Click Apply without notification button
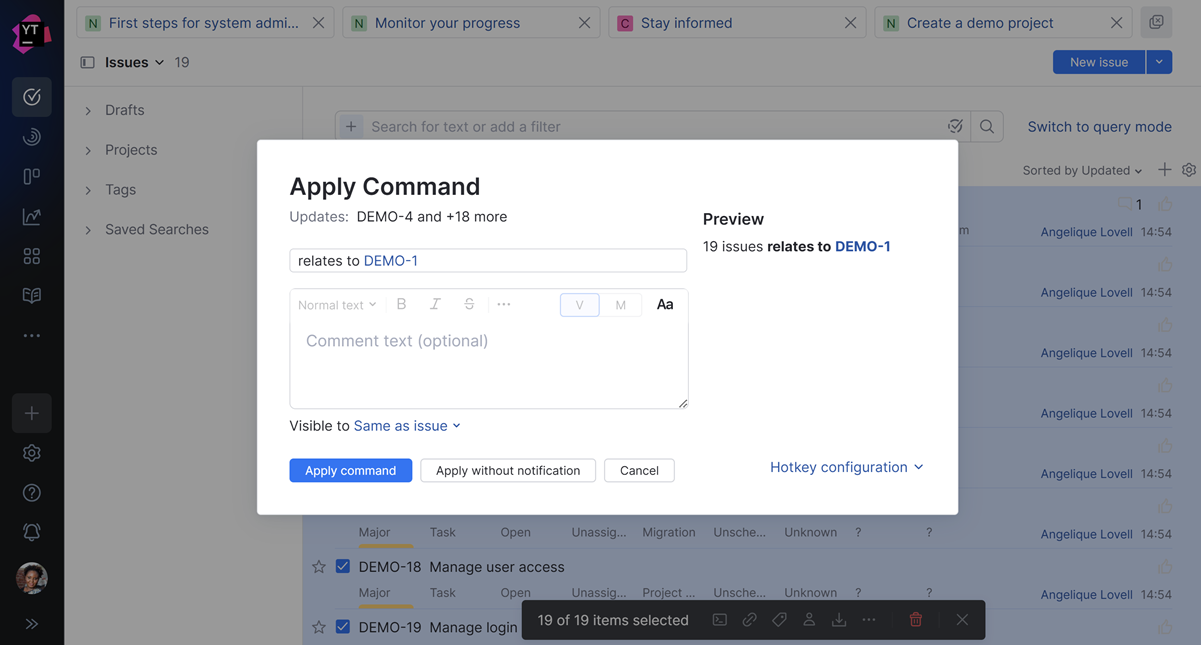The image size is (1201, 645). 508,470
